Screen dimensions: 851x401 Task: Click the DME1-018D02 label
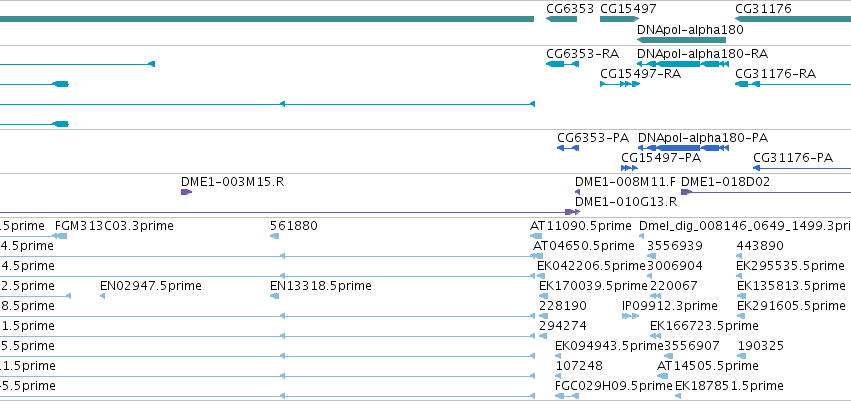(x=725, y=182)
